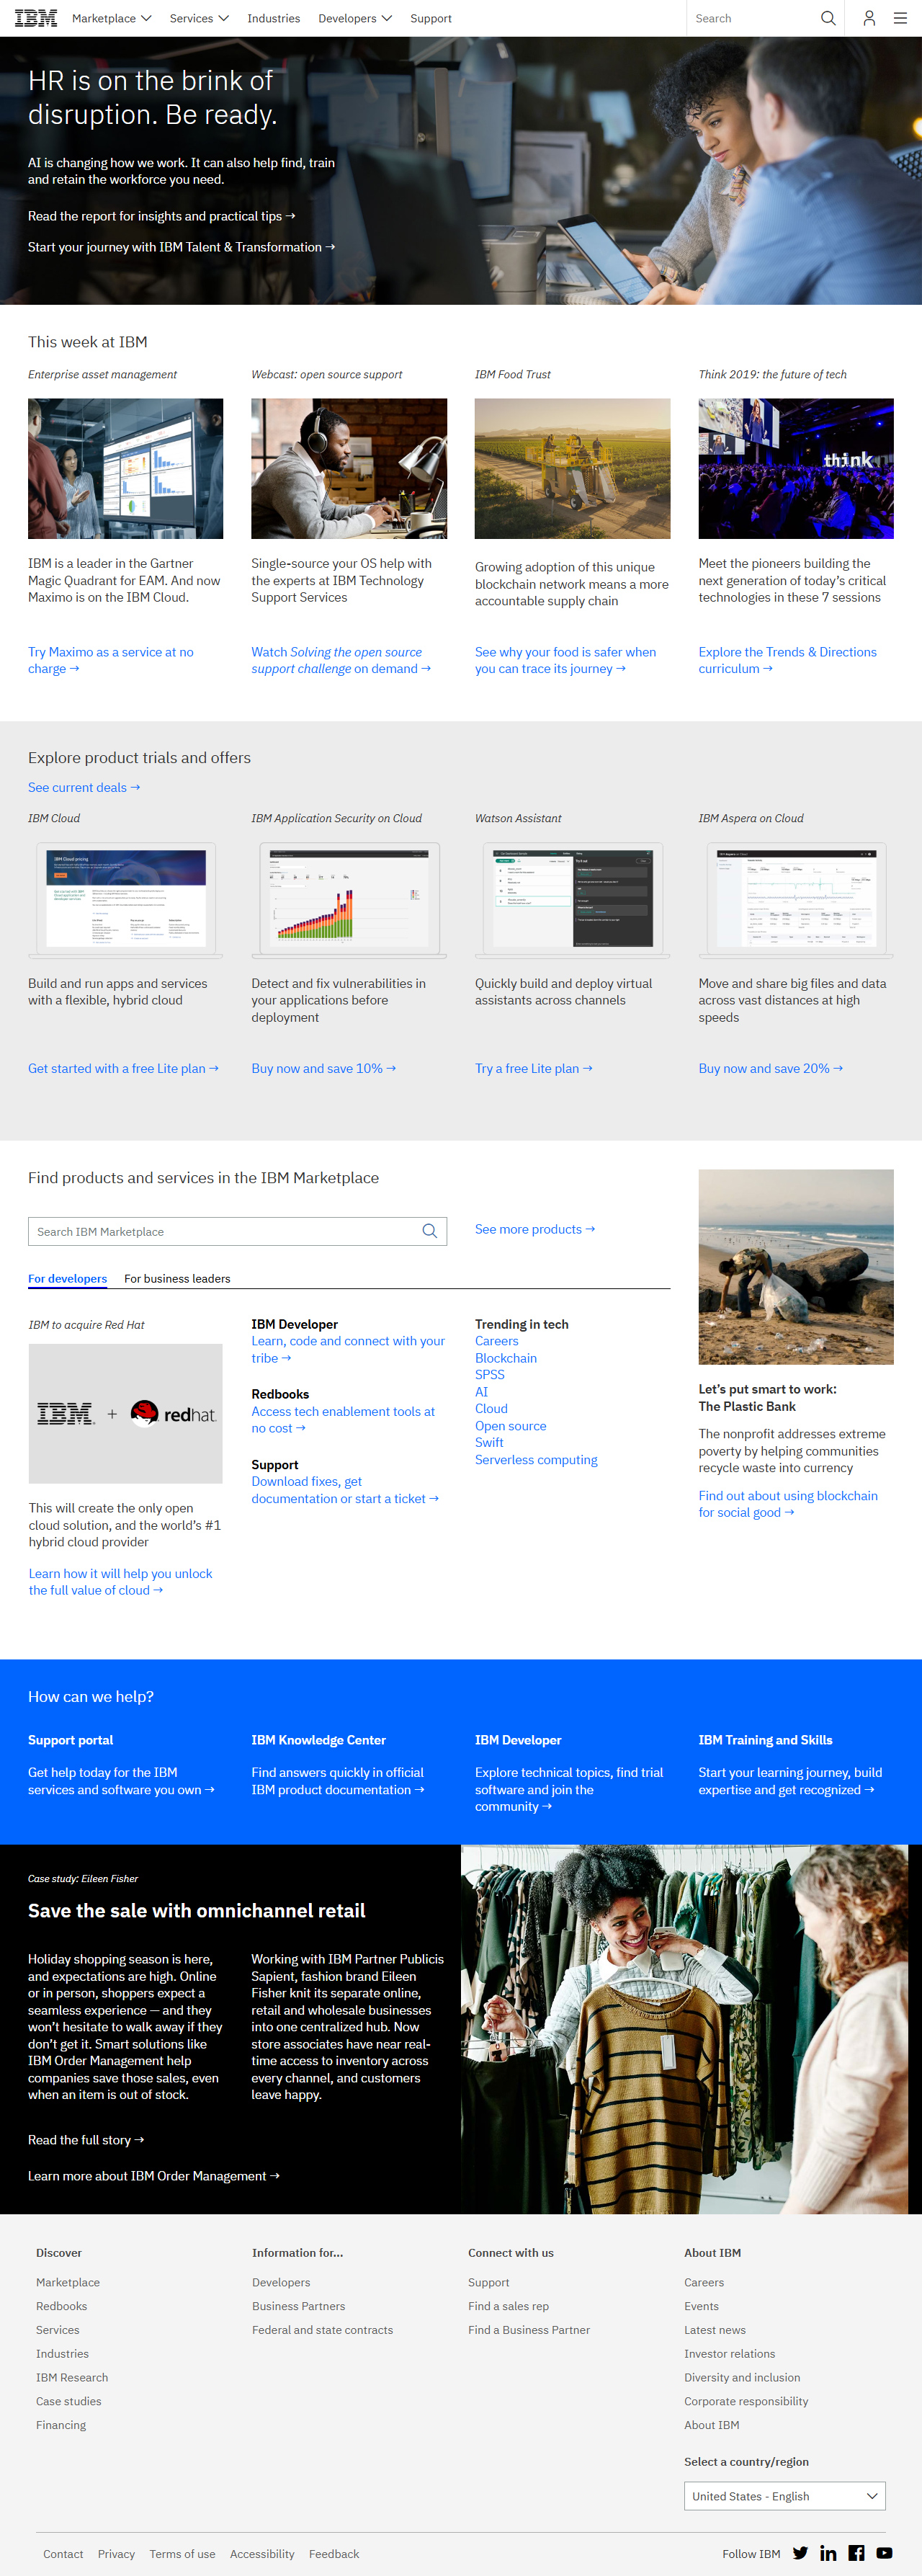Viewport: 922px width, 2576px height.
Task: Access tech enablement tools at no cost
Action: pyautogui.click(x=343, y=1419)
